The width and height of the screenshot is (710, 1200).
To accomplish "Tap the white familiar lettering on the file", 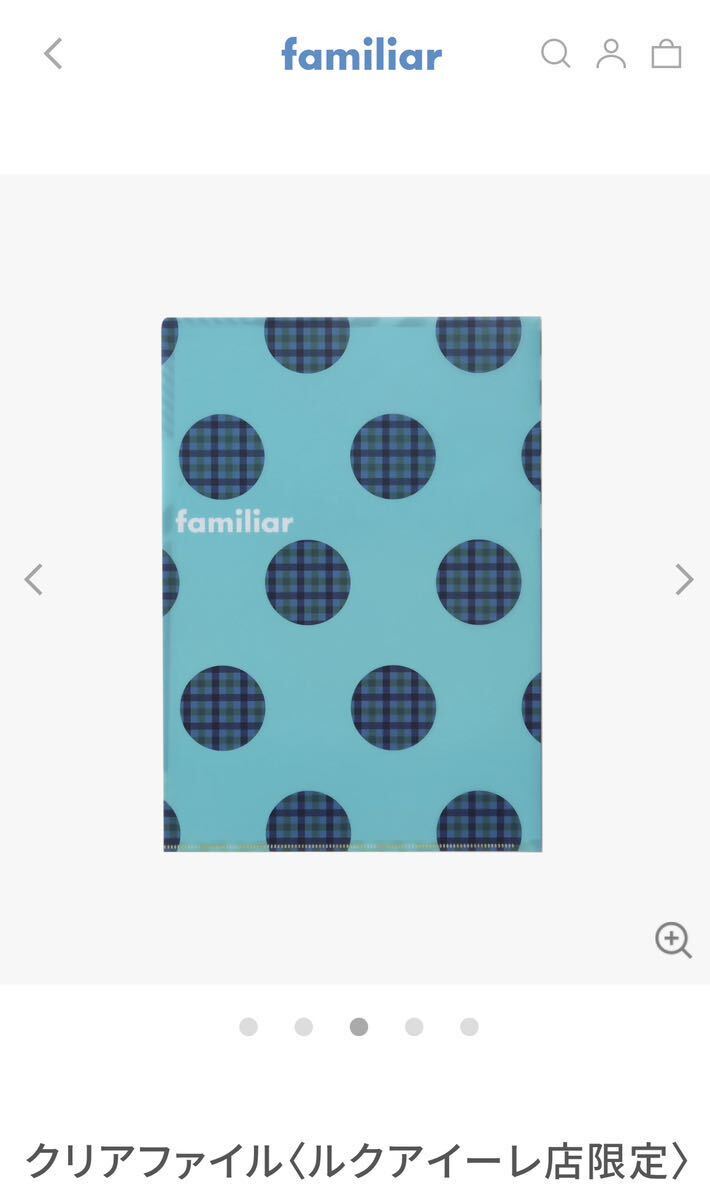I will pos(234,522).
